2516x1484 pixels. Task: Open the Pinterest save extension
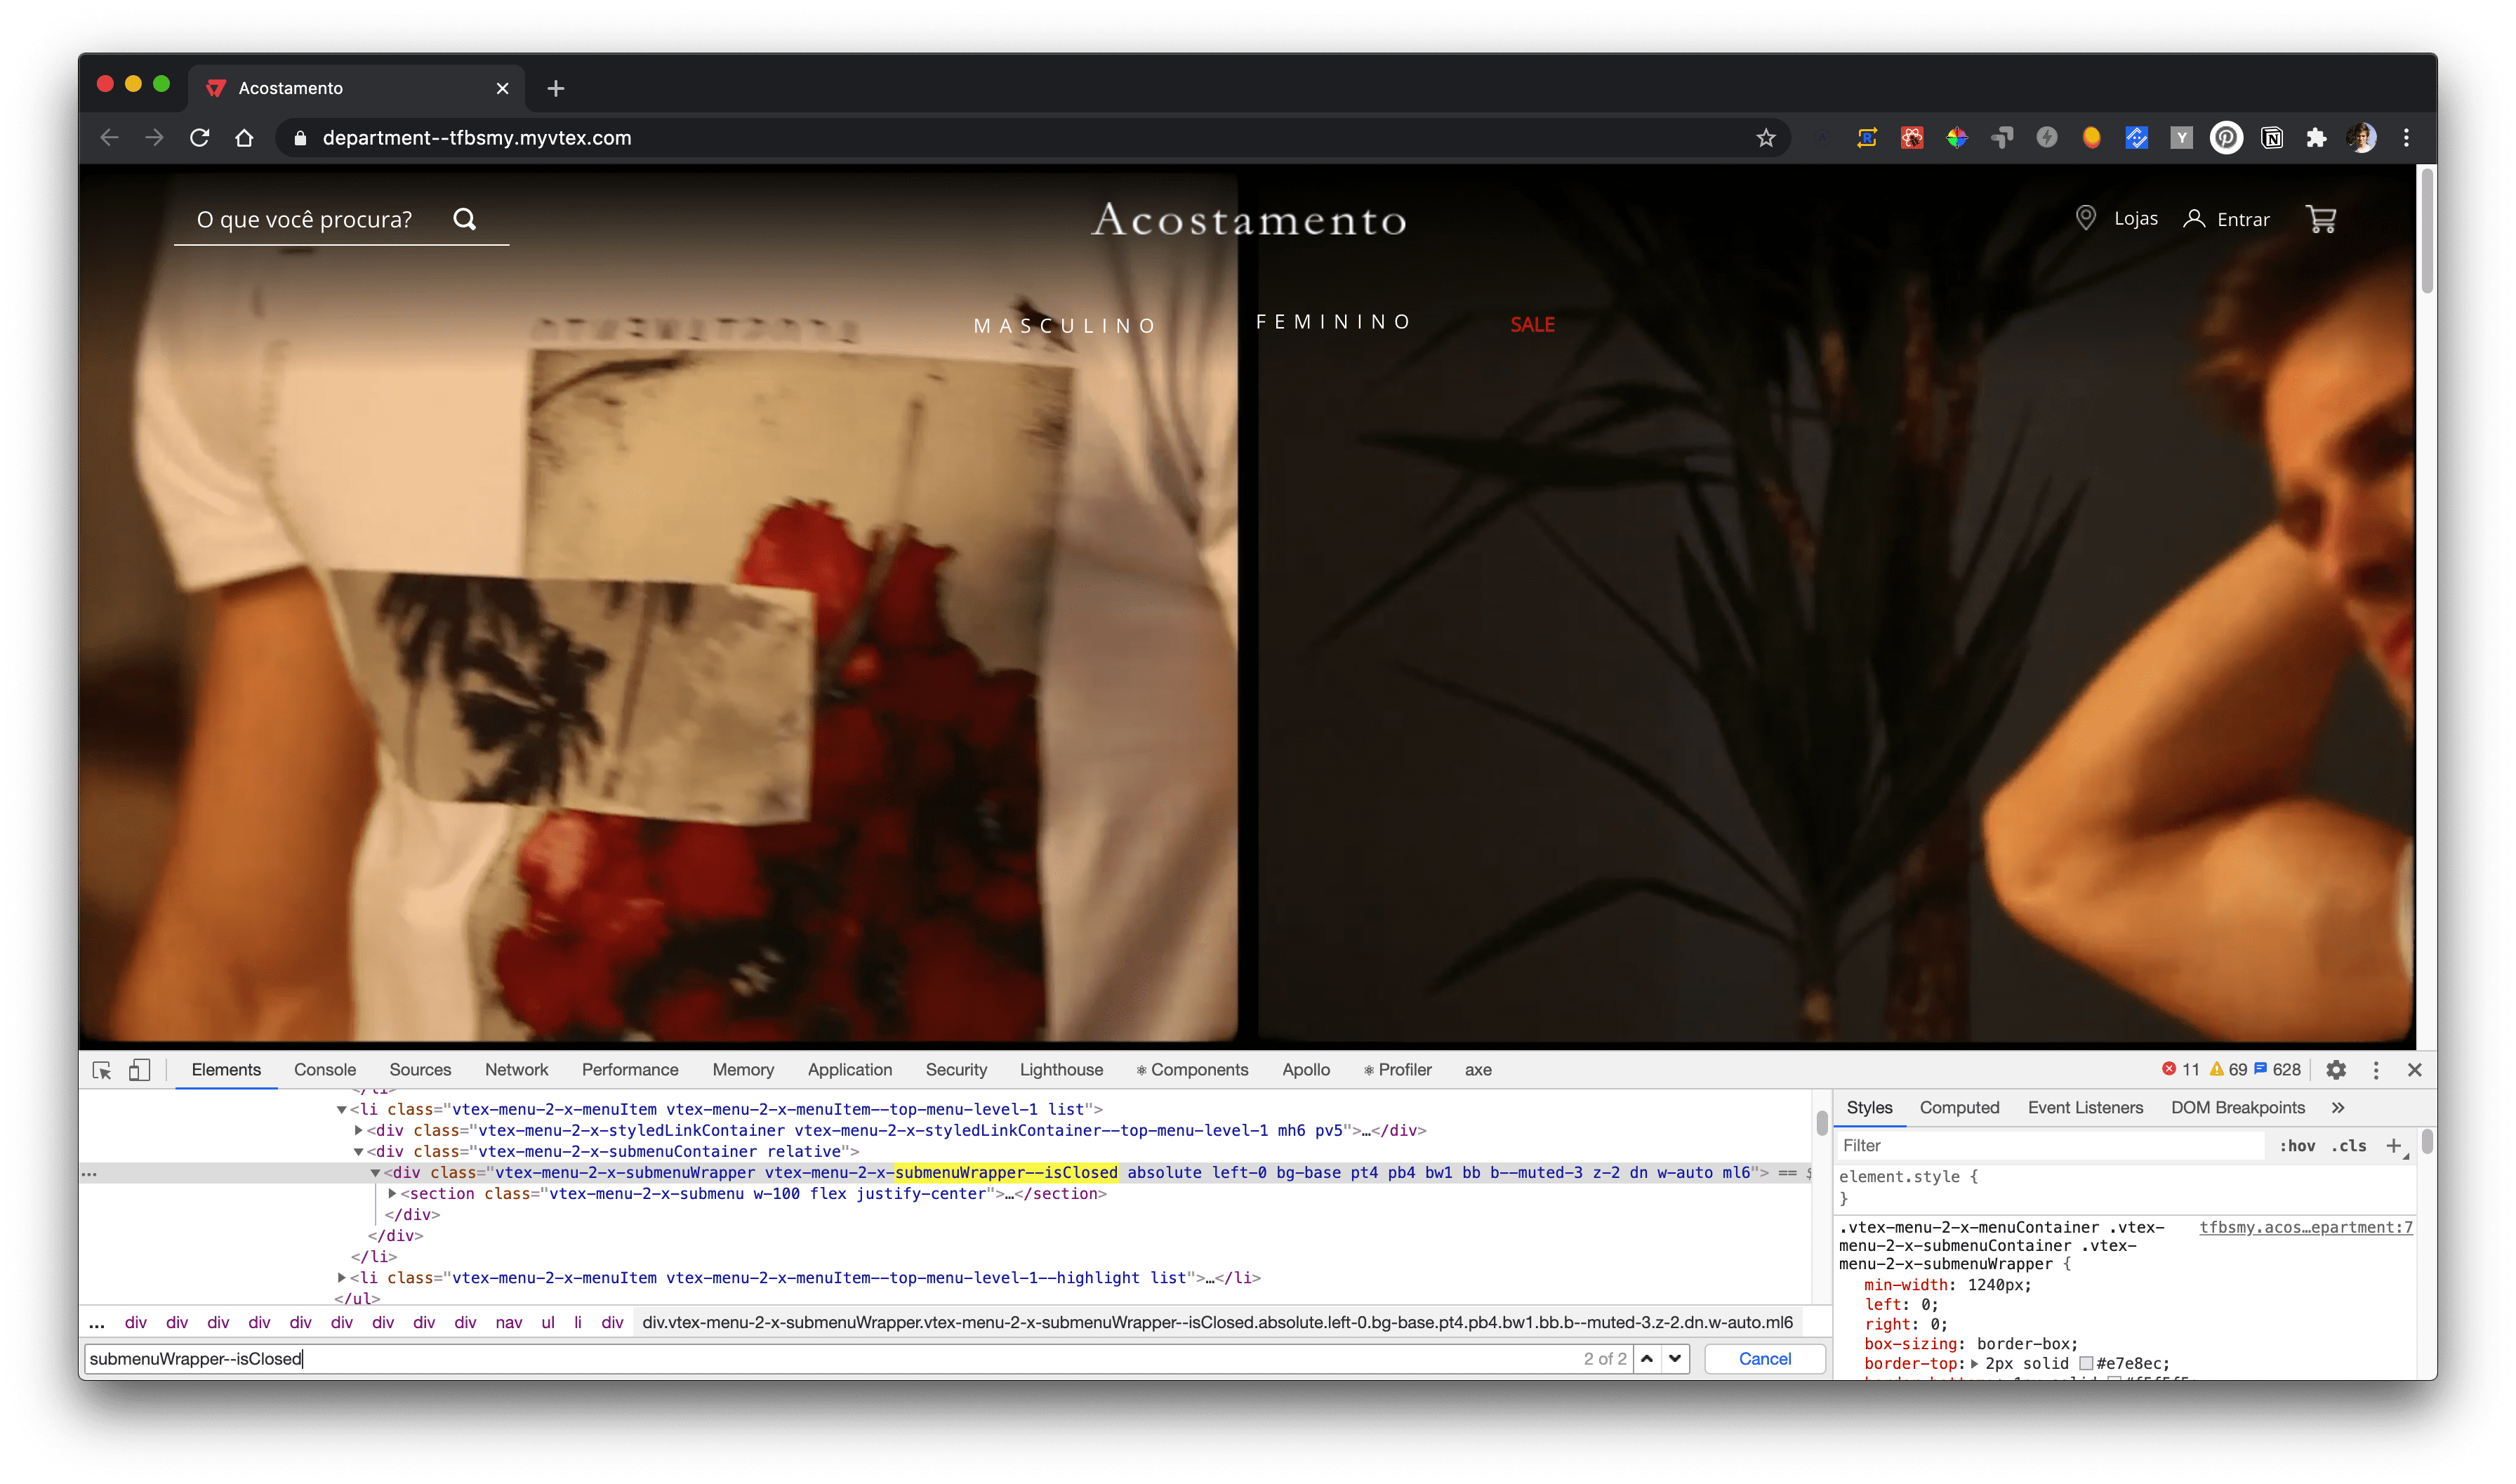point(2226,138)
